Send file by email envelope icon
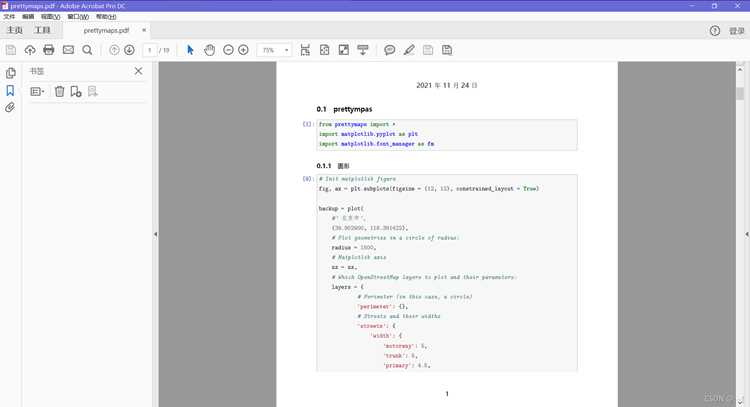Viewport: 750px width, 407px height. [x=68, y=50]
